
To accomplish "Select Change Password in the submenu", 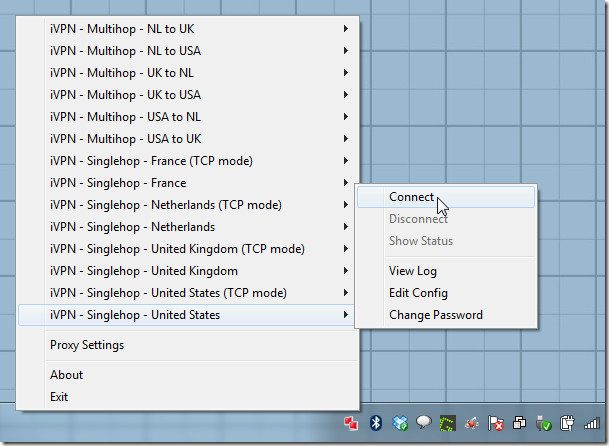I will pyautogui.click(x=446, y=315).
